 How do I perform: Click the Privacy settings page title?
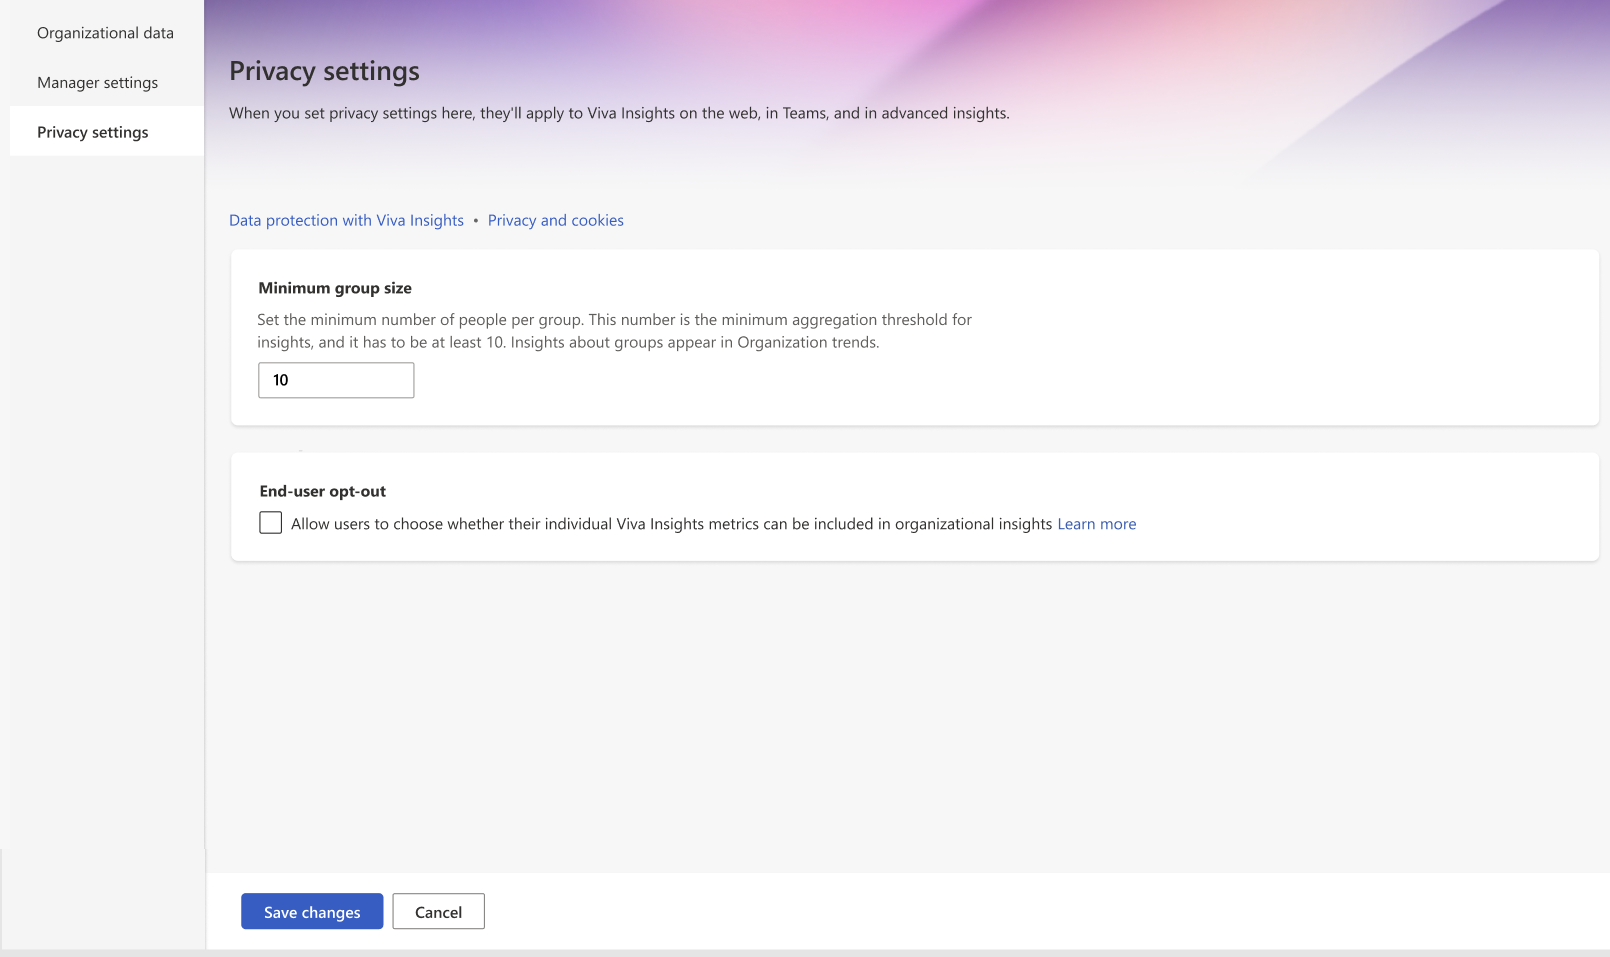pos(324,71)
